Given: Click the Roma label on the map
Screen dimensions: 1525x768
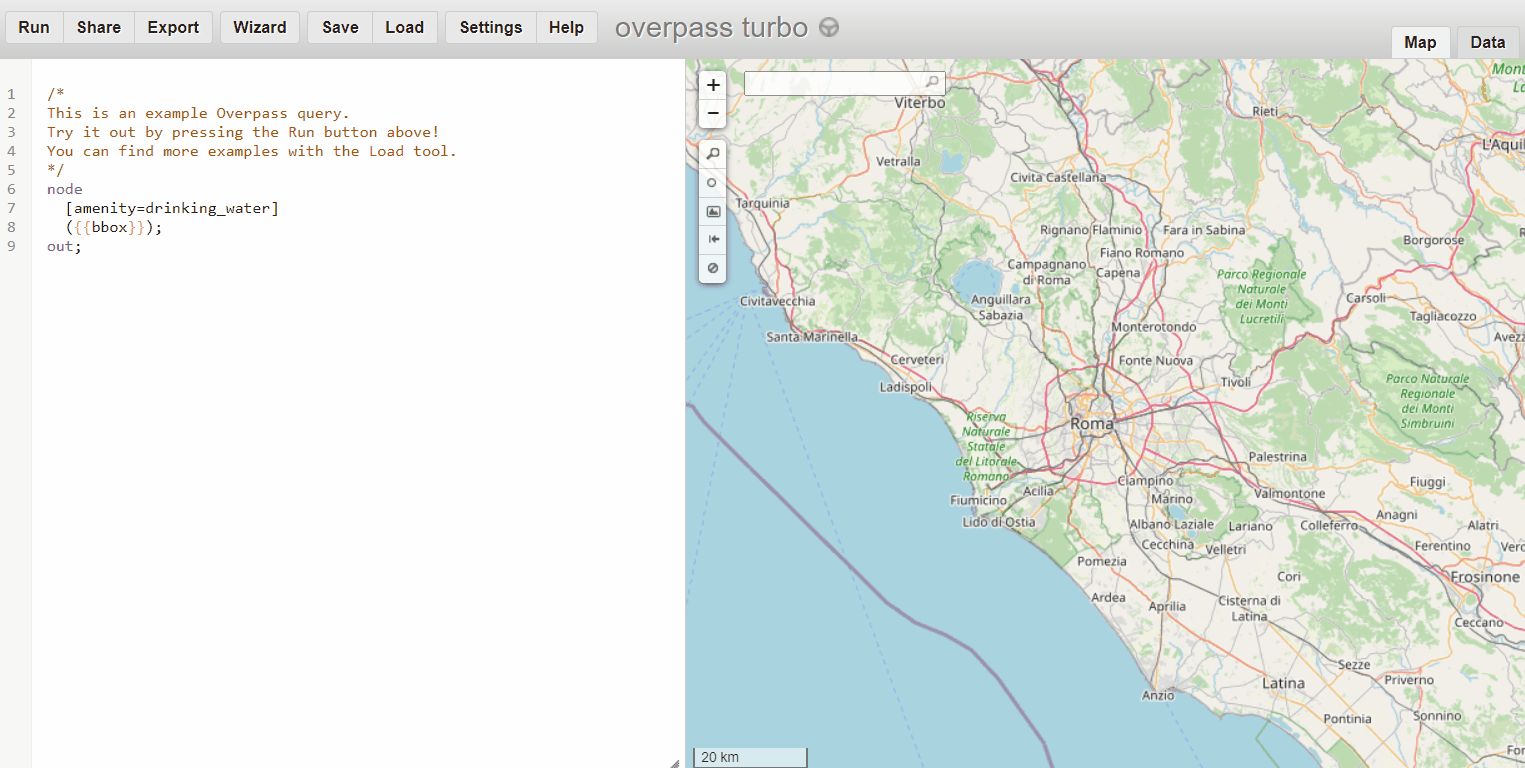Looking at the screenshot, I should coord(1091,424).
